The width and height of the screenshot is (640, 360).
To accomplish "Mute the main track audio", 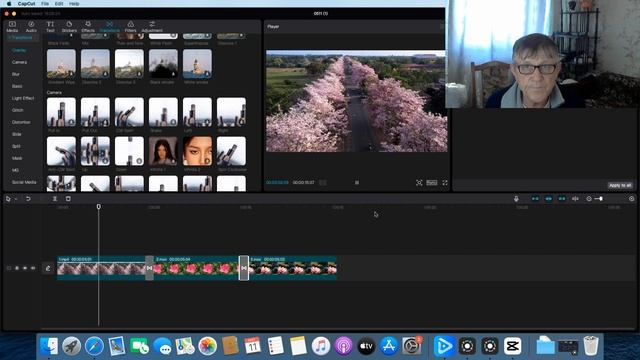I will pyautogui.click(x=33, y=268).
